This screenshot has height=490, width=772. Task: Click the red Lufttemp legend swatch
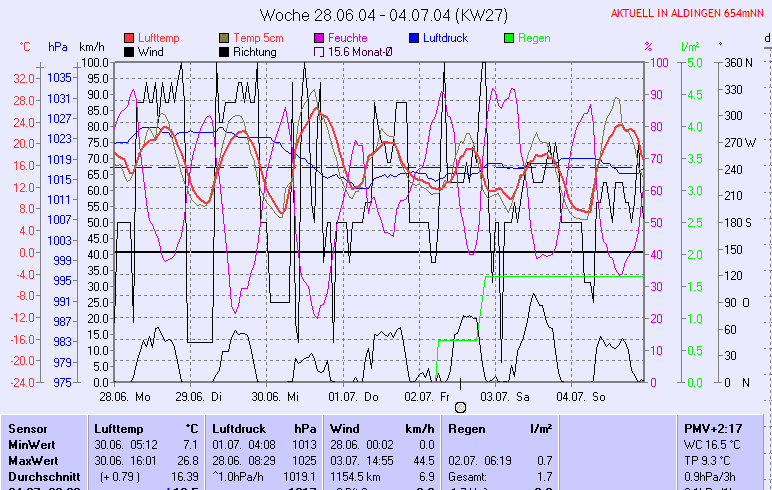pos(130,38)
